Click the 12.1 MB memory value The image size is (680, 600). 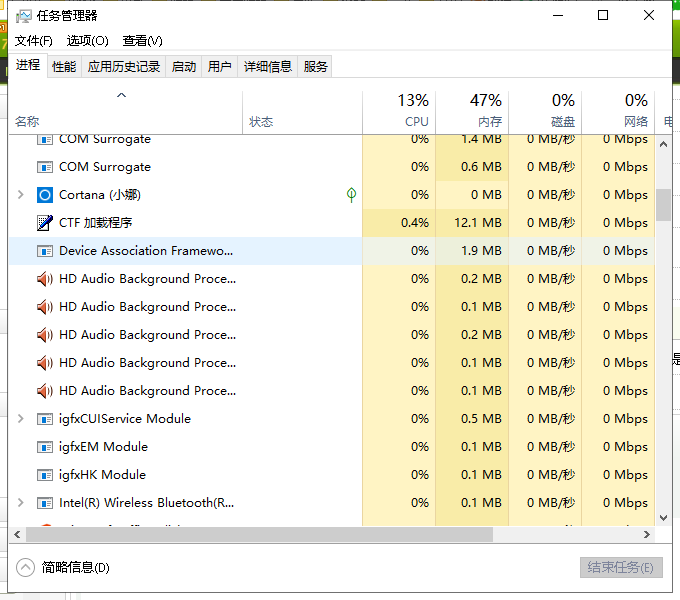(x=478, y=223)
